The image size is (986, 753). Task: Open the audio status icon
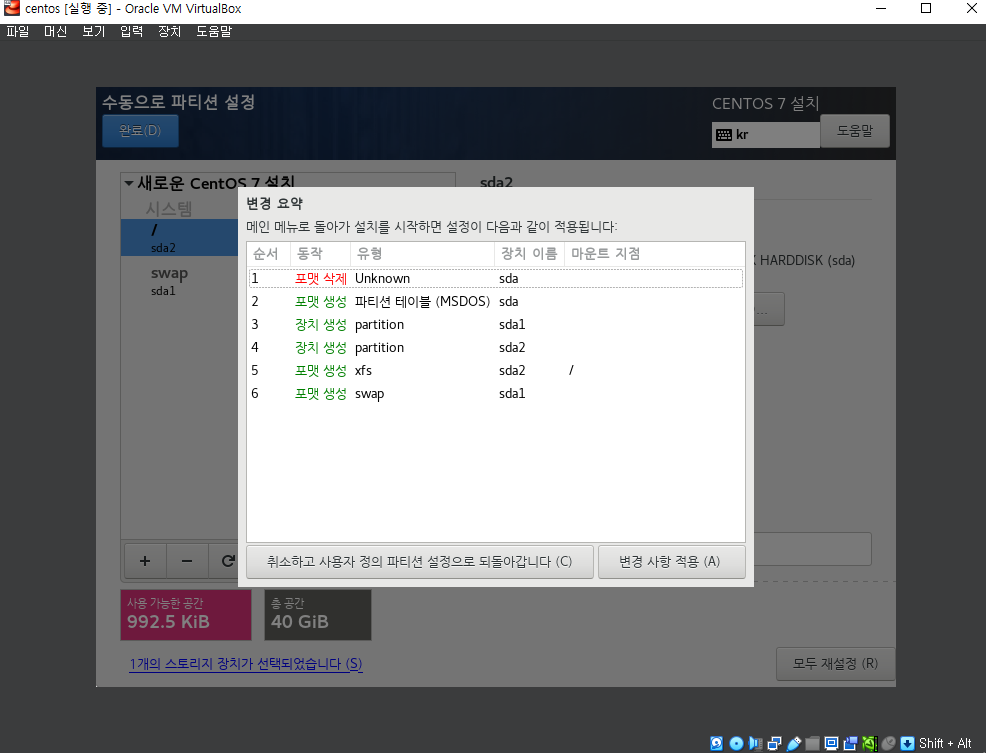click(755, 743)
